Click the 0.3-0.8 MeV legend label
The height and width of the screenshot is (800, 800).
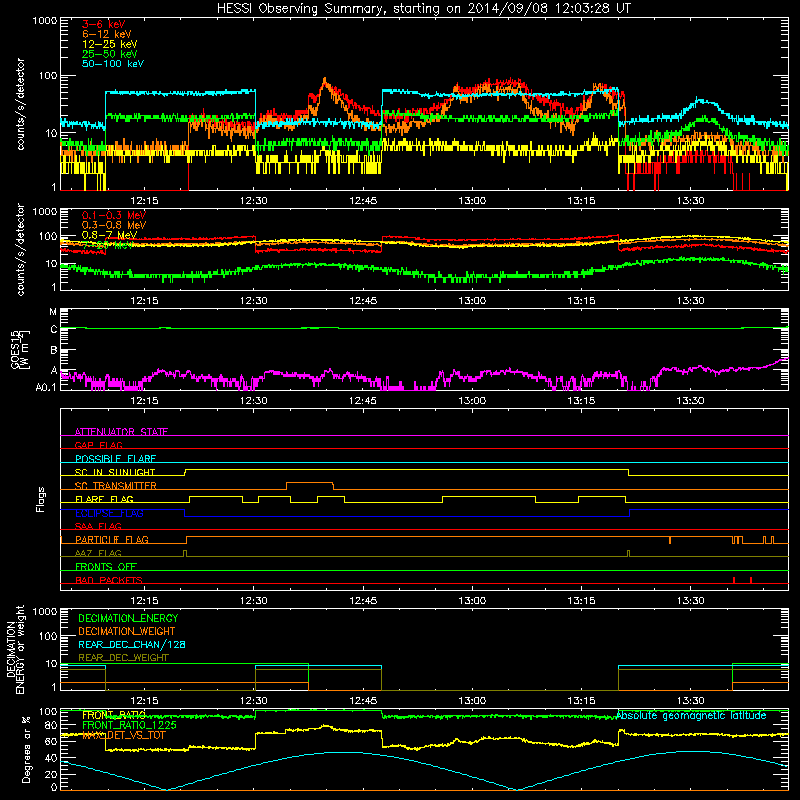pos(114,225)
